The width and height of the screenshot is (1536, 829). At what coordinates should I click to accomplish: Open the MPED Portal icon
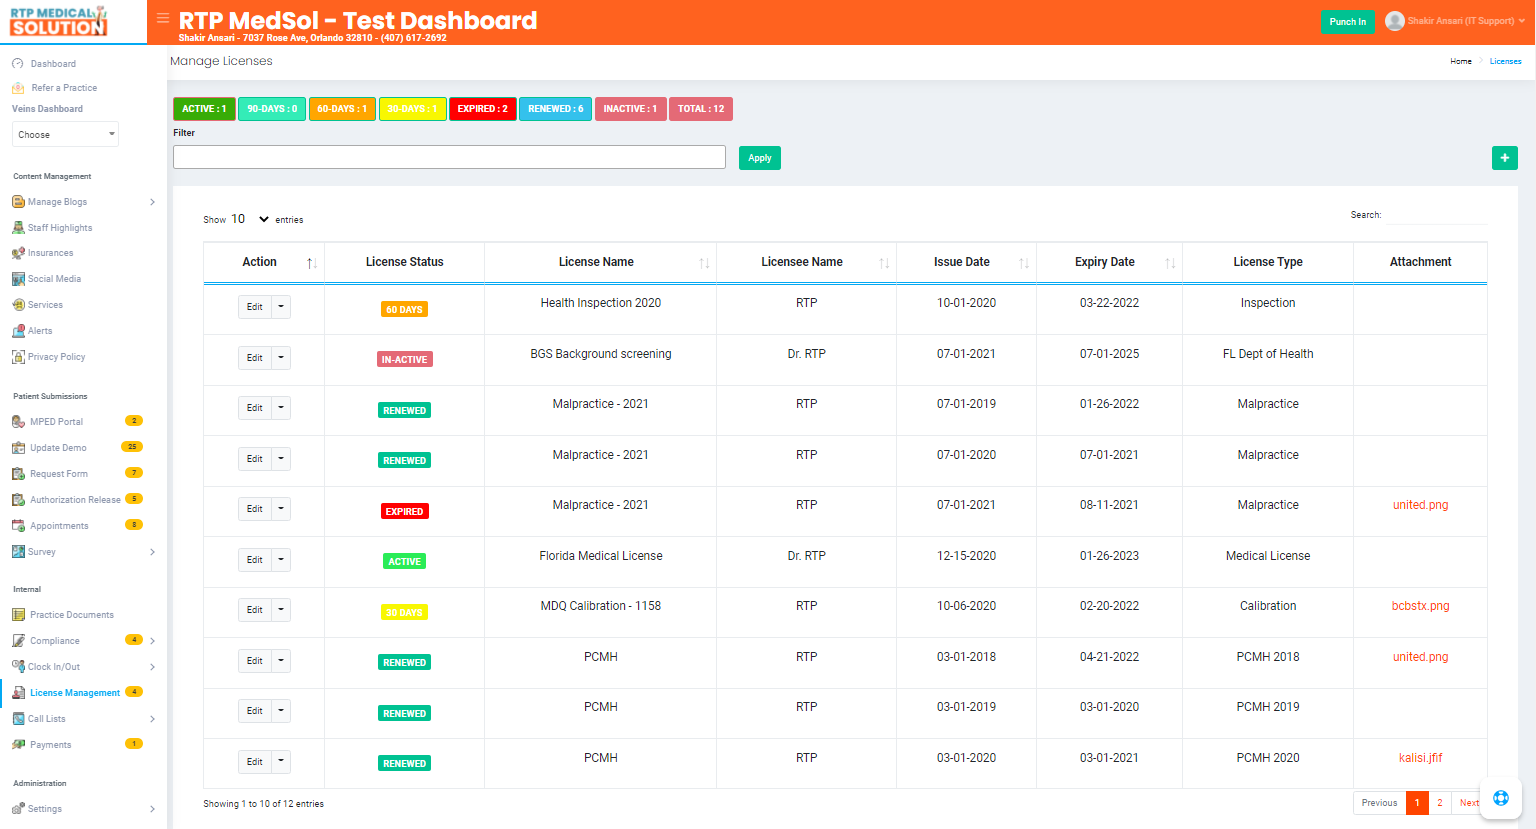coord(18,422)
